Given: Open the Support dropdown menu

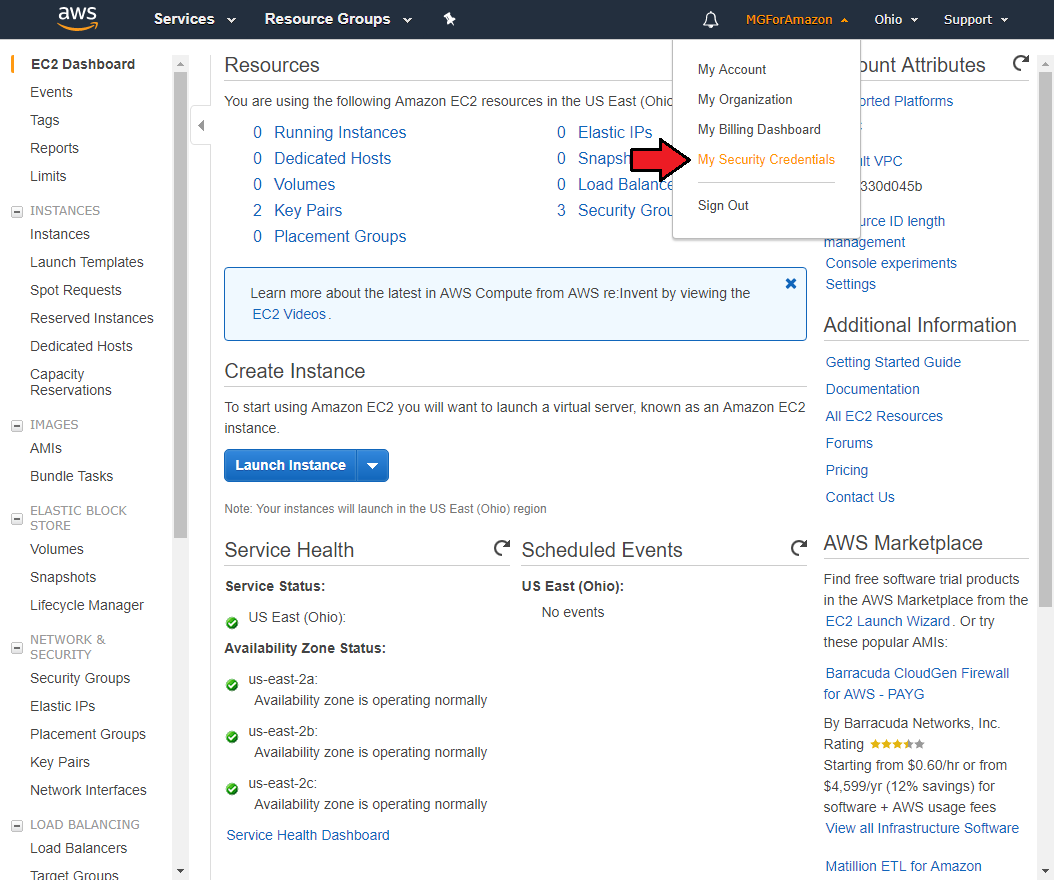Looking at the screenshot, I should 976,19.
